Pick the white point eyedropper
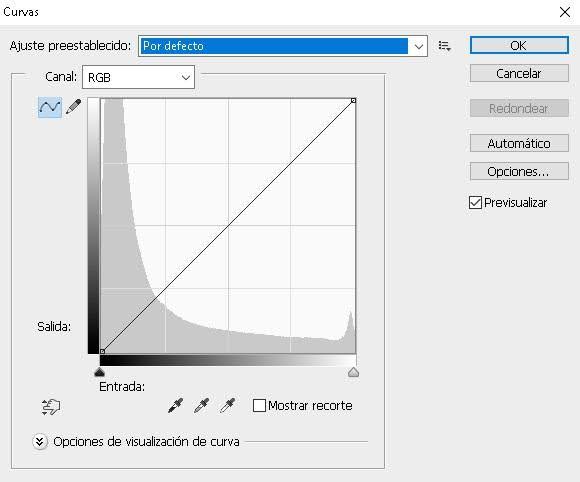The image size is (580, 482). tap(227, 405)
